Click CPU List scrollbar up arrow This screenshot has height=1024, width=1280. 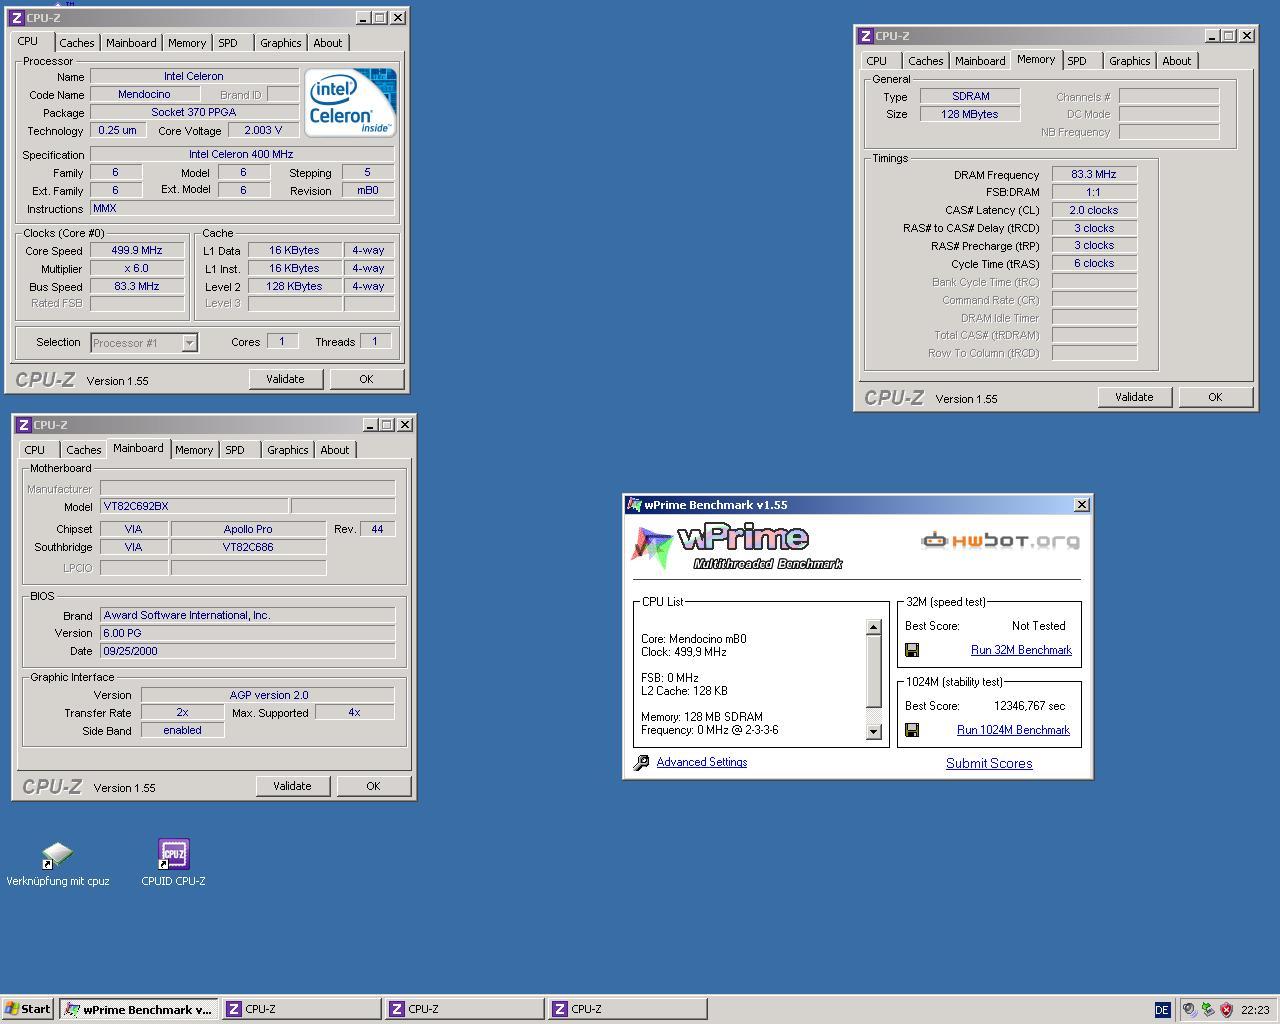873,627
